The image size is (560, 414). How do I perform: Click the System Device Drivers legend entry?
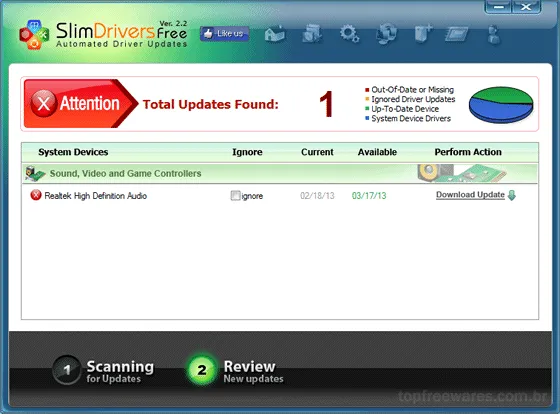[x=408, y=118]
